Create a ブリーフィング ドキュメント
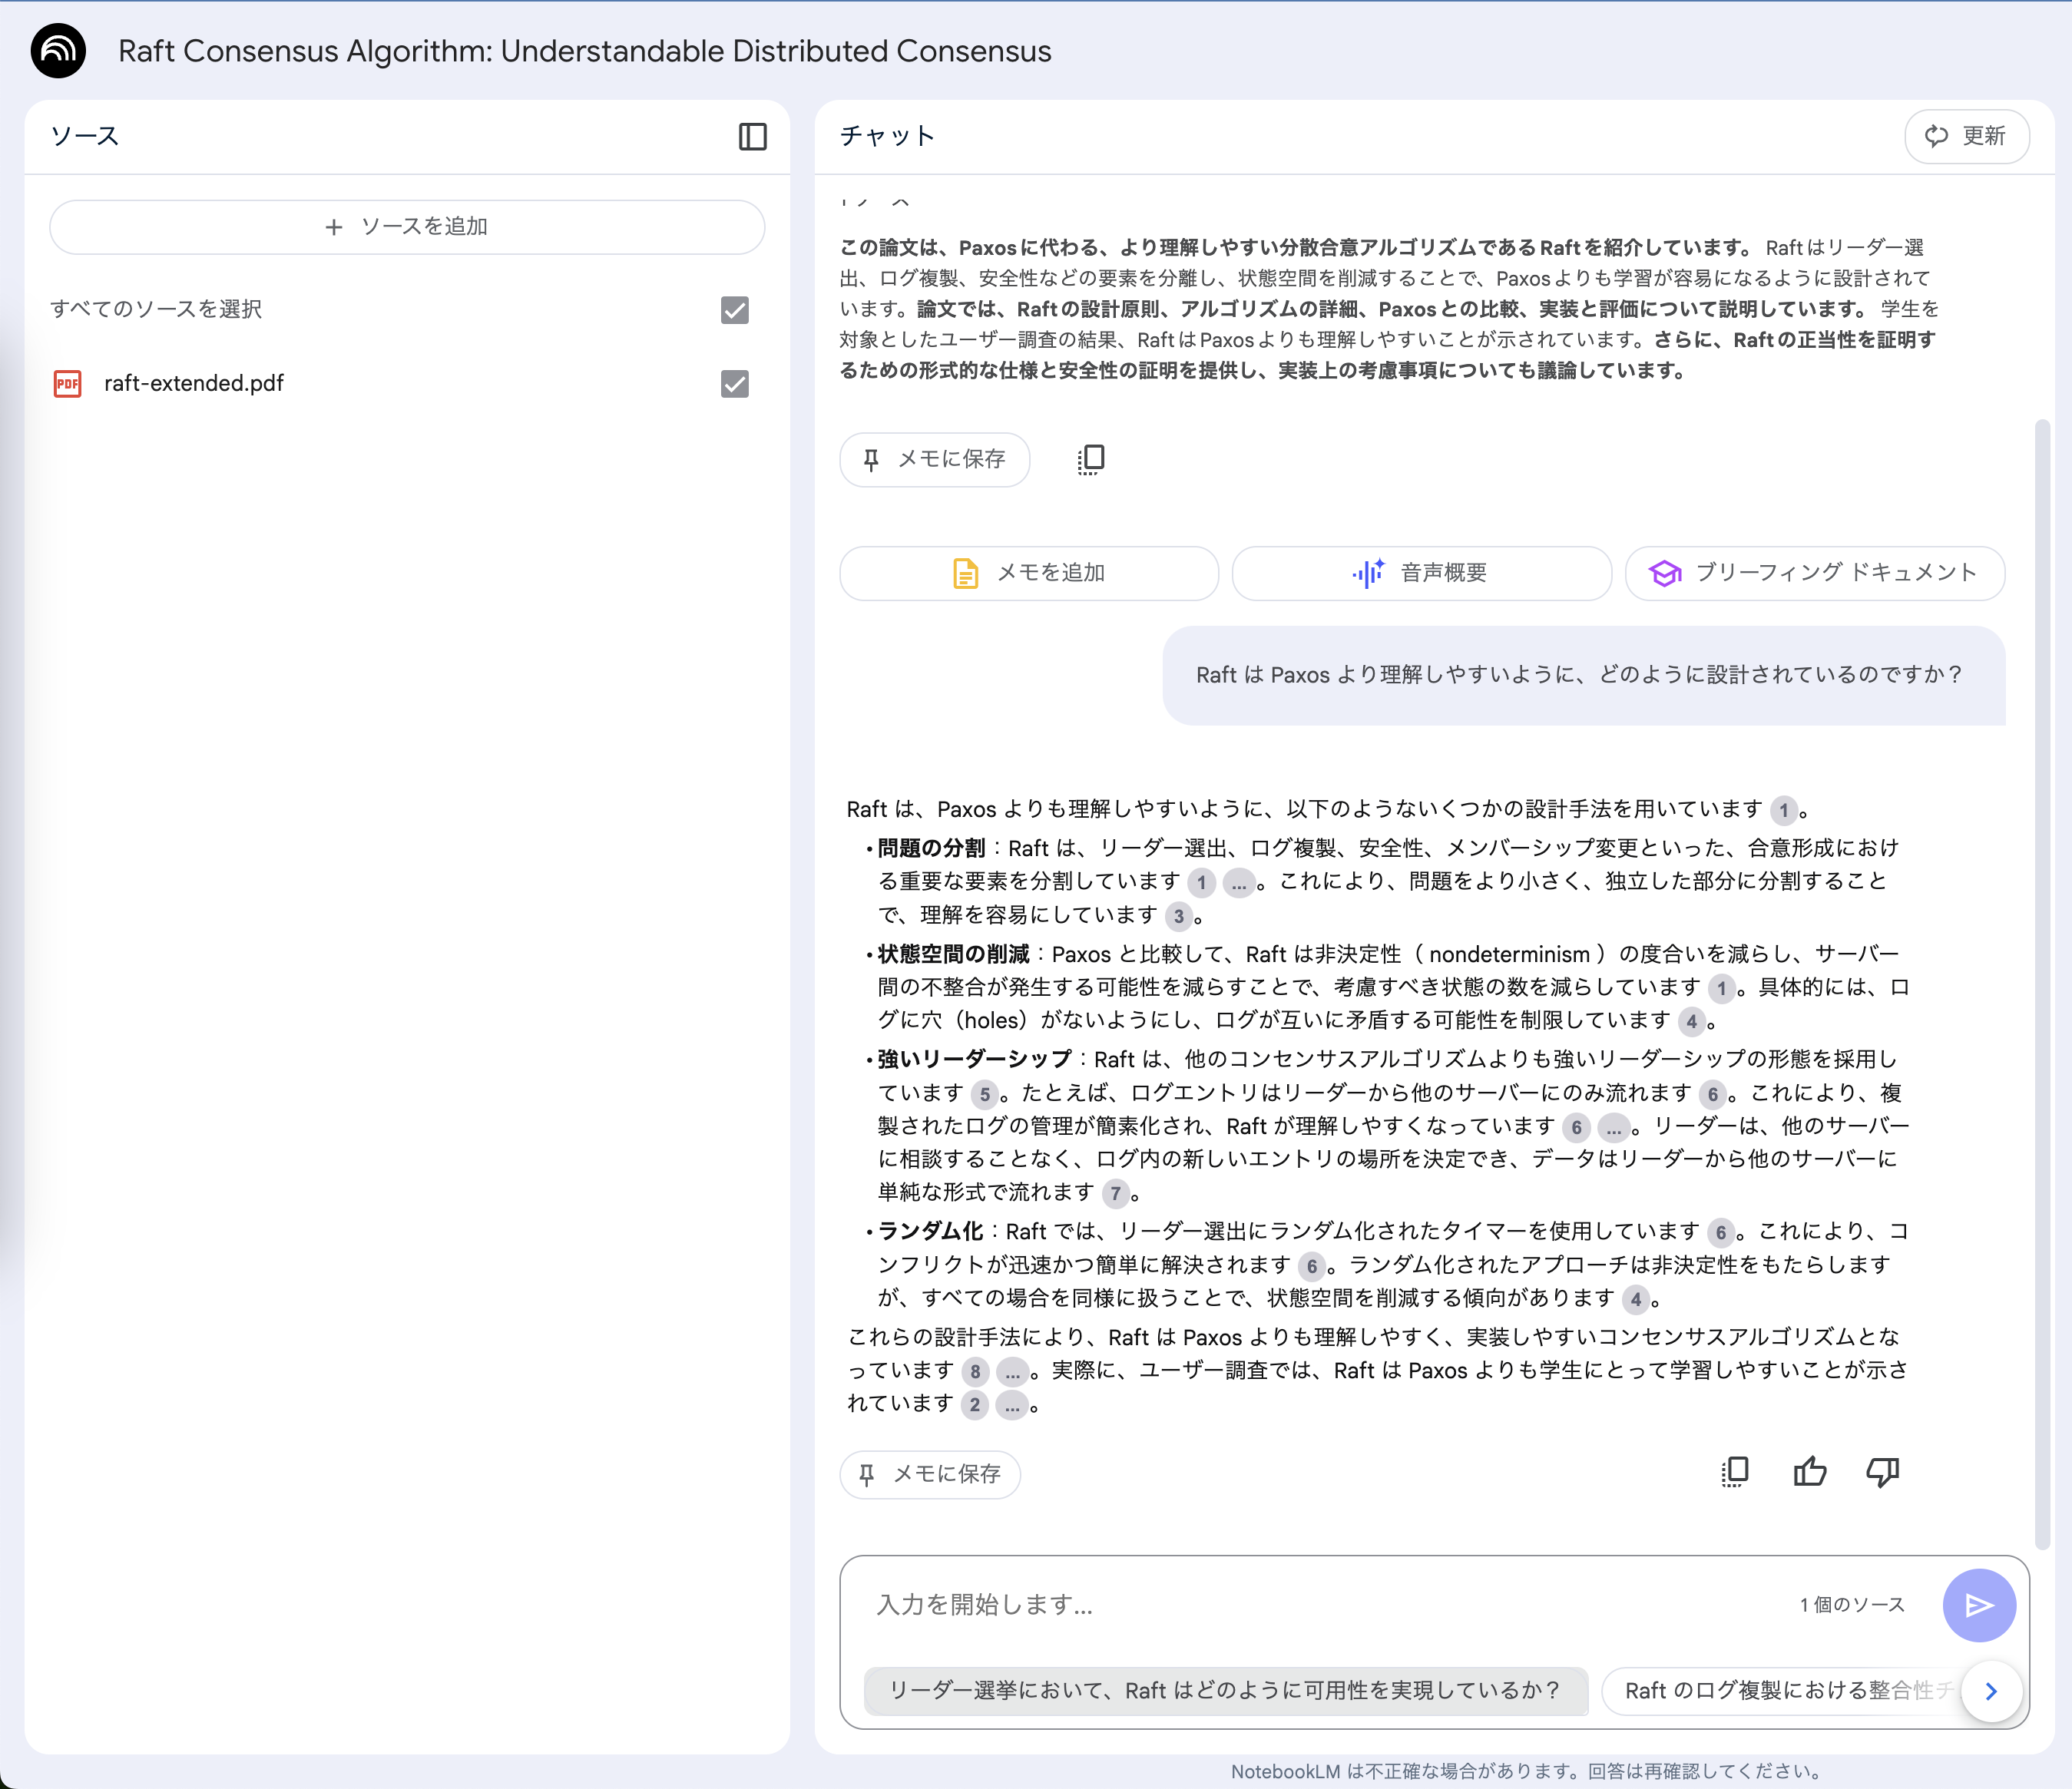Screen dimensions: 2072x1789 1814,573
